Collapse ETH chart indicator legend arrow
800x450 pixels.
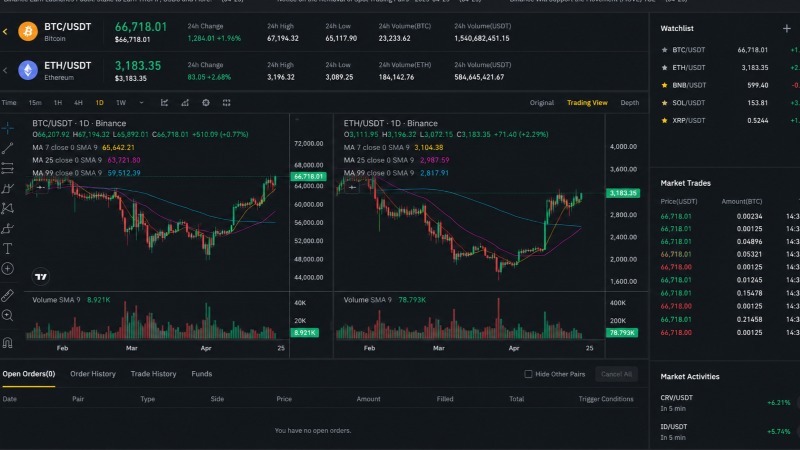coord(352,187)
